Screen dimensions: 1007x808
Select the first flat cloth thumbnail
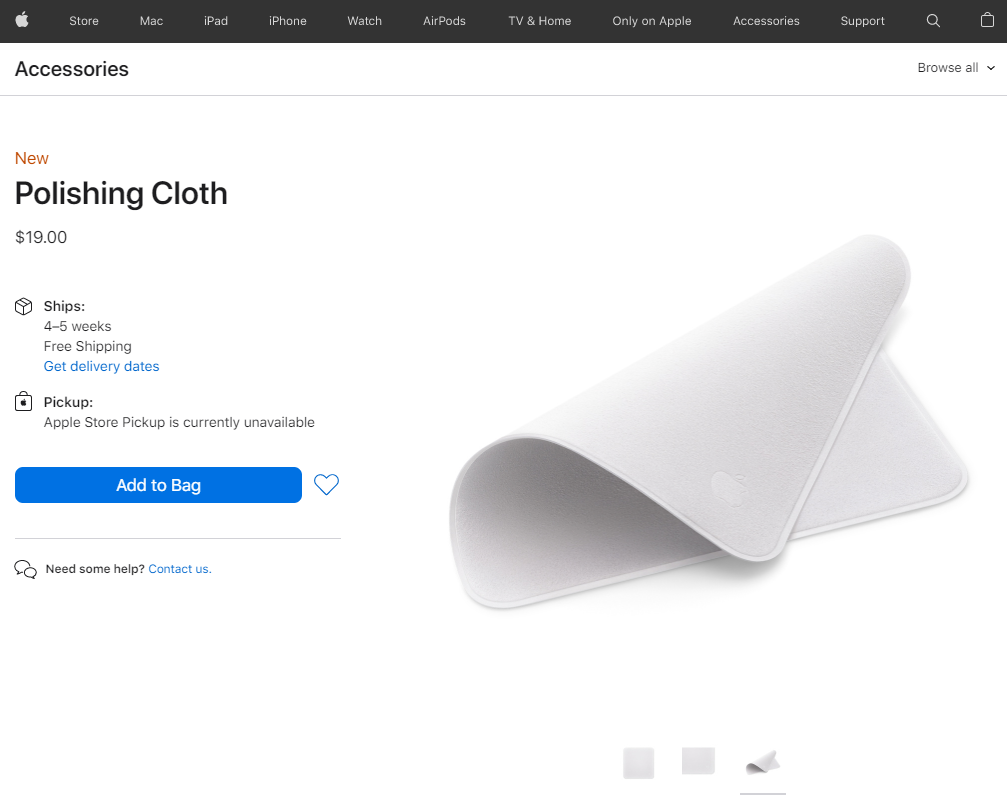(x=638, y=762)
